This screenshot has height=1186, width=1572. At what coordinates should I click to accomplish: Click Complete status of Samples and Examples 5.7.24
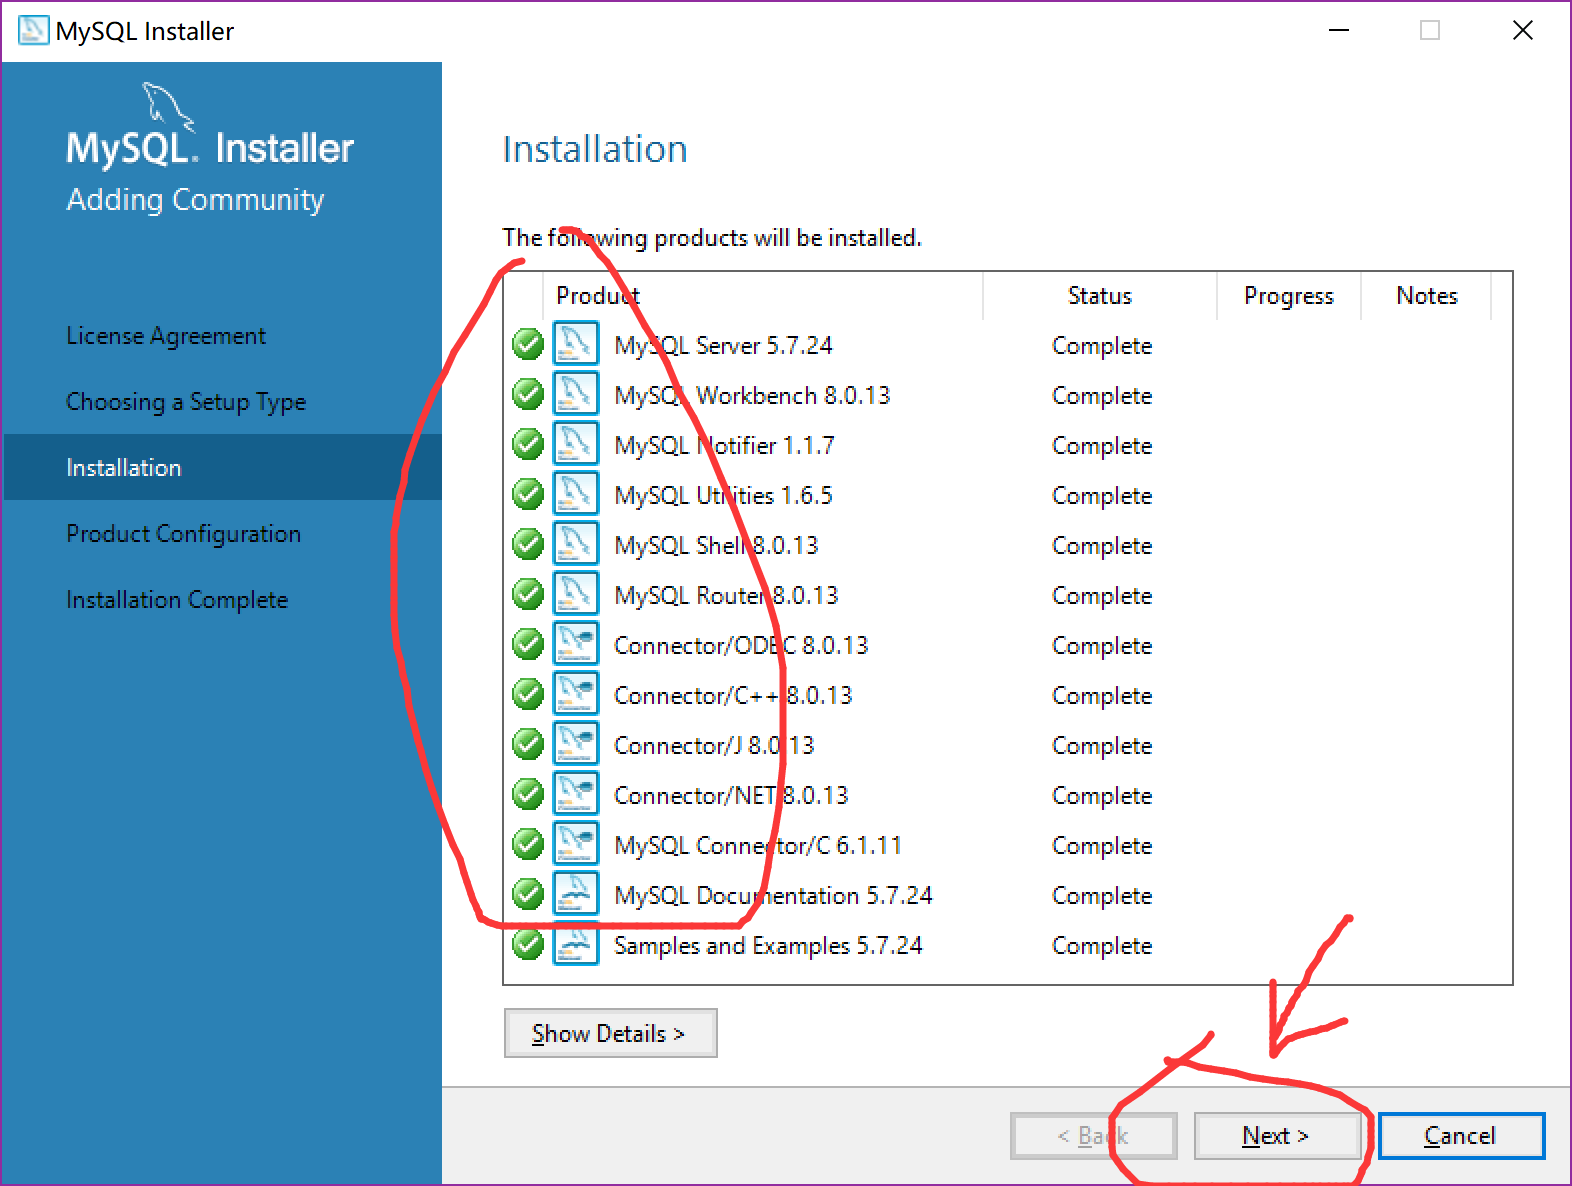coord(1102,946)
